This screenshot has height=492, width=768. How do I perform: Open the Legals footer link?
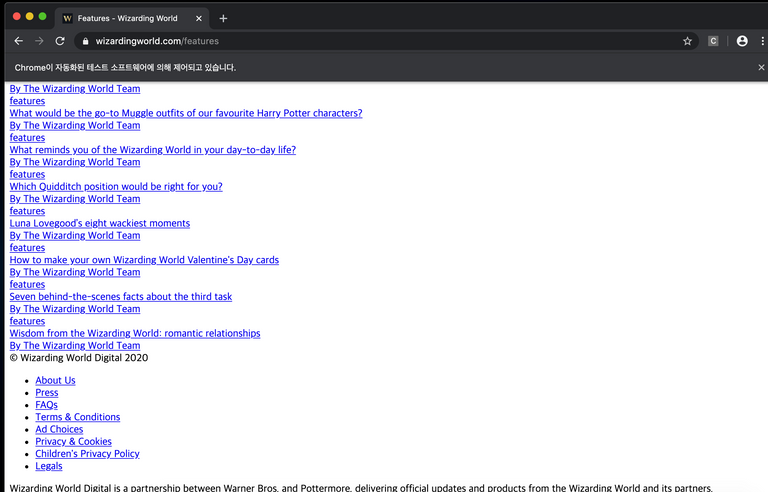click(x=48, y=467)
